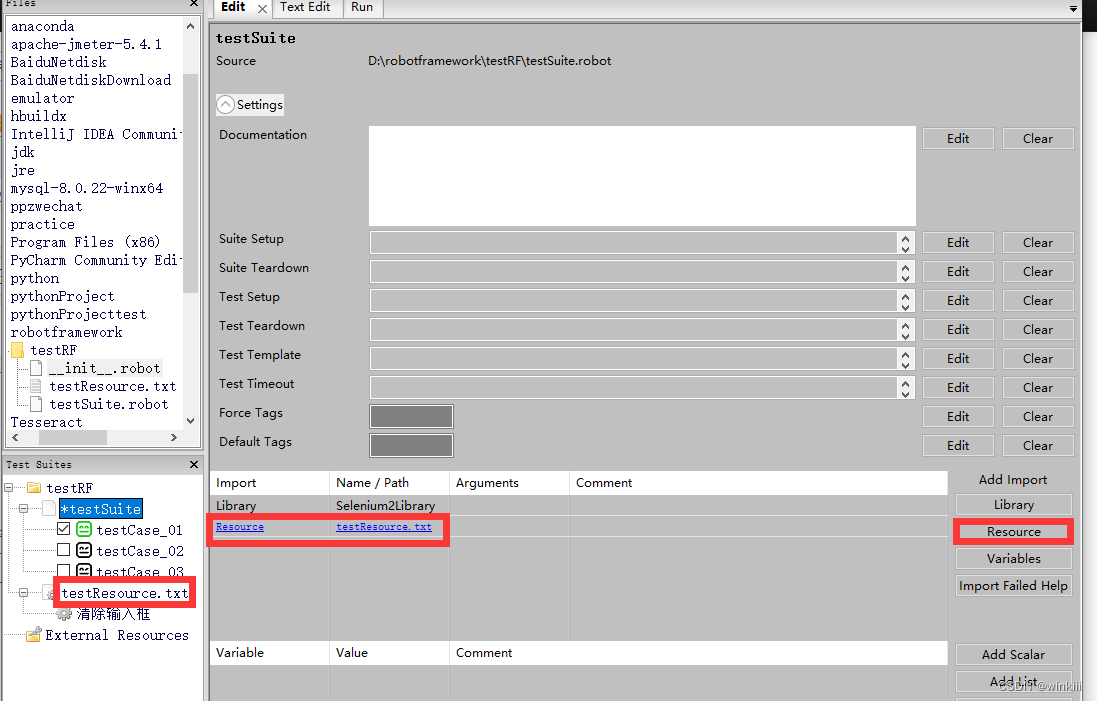Select the 清除输入框 keyword
This screenshot has height=701, width=1097.
click(x=113, y=614)
